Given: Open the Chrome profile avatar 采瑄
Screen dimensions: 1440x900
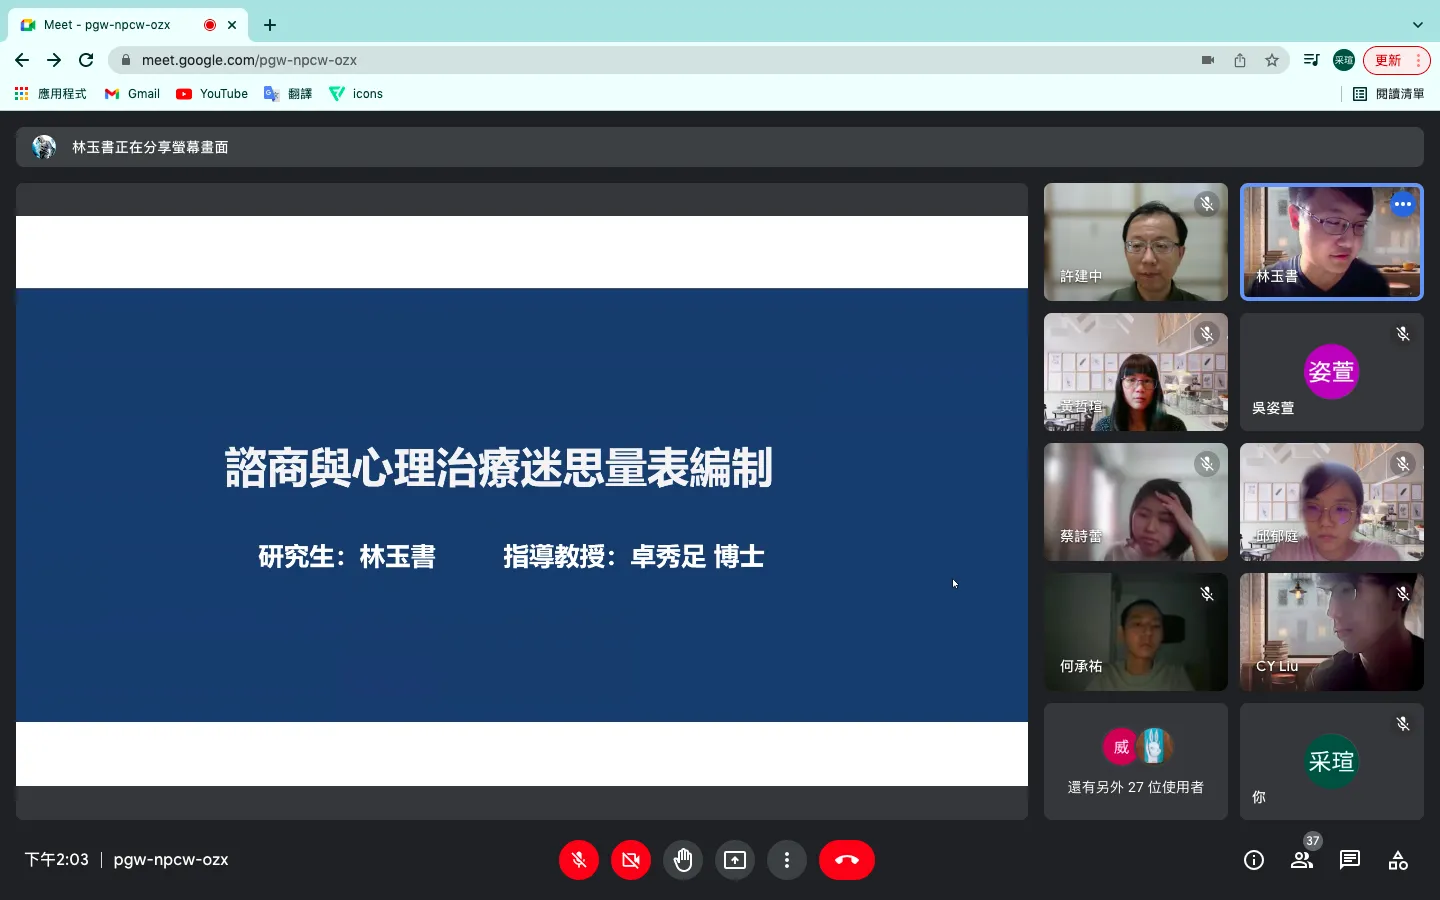Looking at the screenshot, I should coord(1344,60).
